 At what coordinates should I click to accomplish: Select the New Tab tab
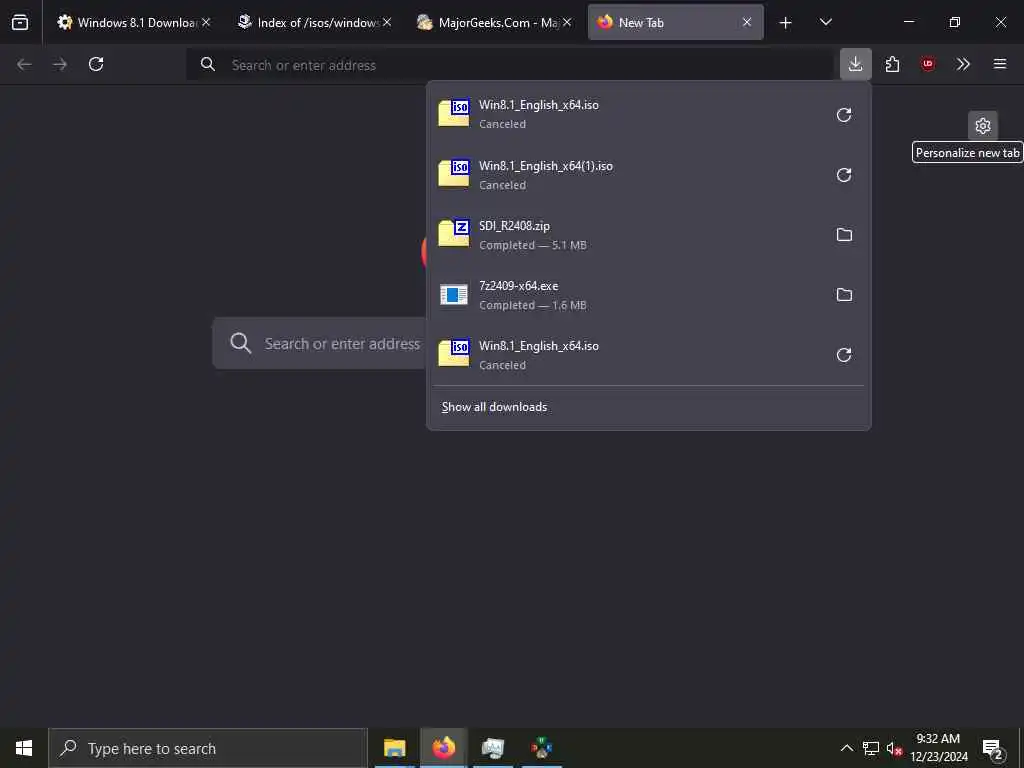pyautogui.click(x=675, y=22)
